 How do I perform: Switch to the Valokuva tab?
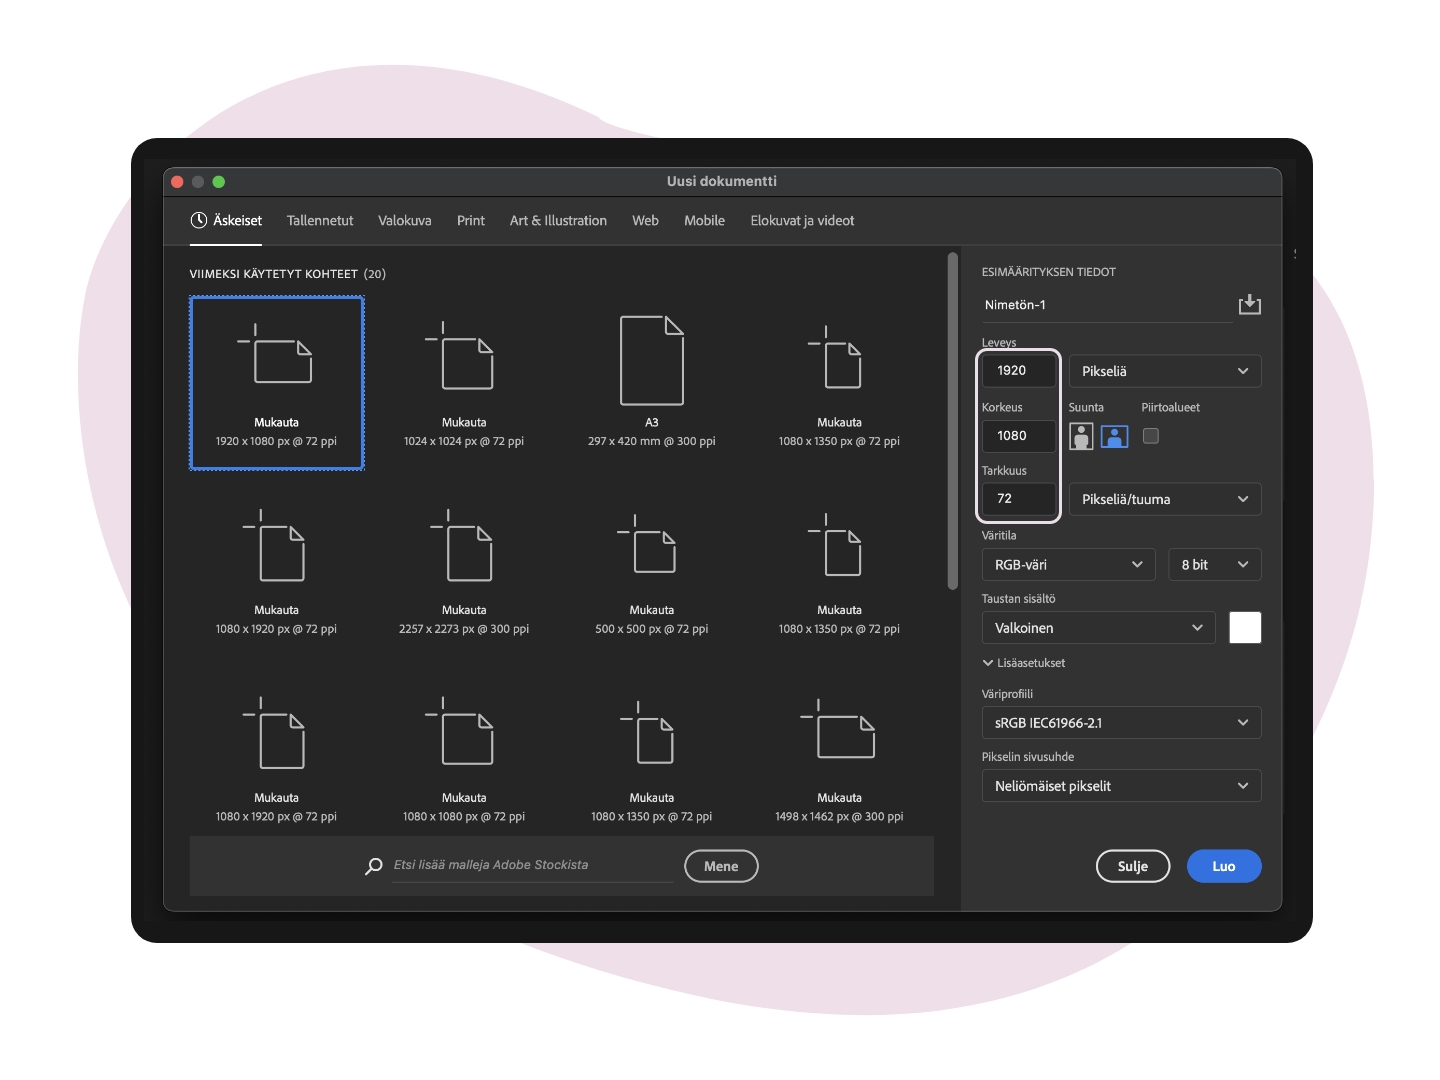tap(405, 220)
